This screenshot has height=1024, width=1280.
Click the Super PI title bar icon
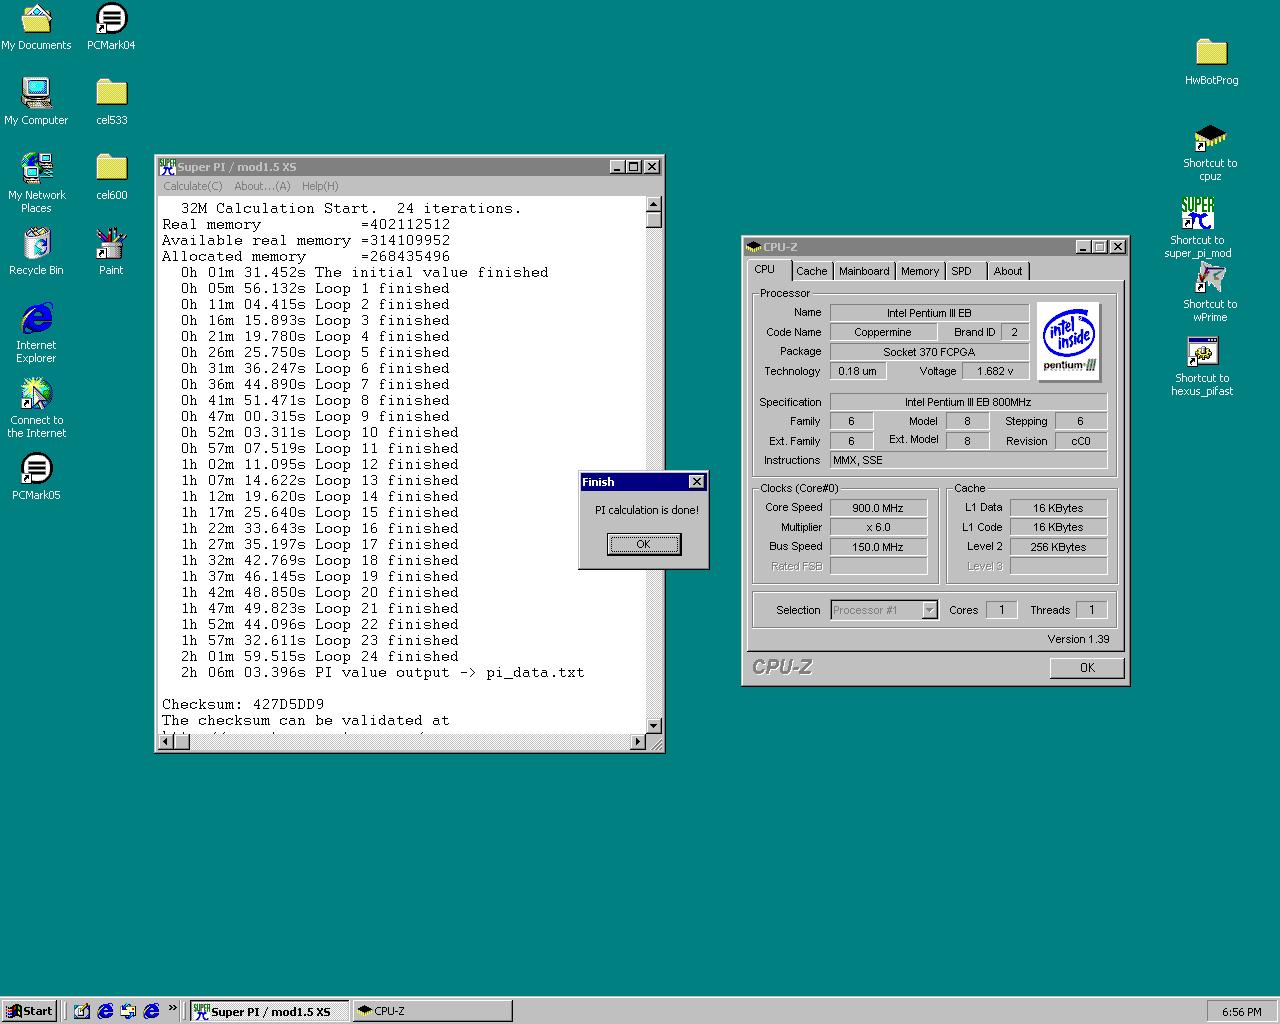point(167,167)
